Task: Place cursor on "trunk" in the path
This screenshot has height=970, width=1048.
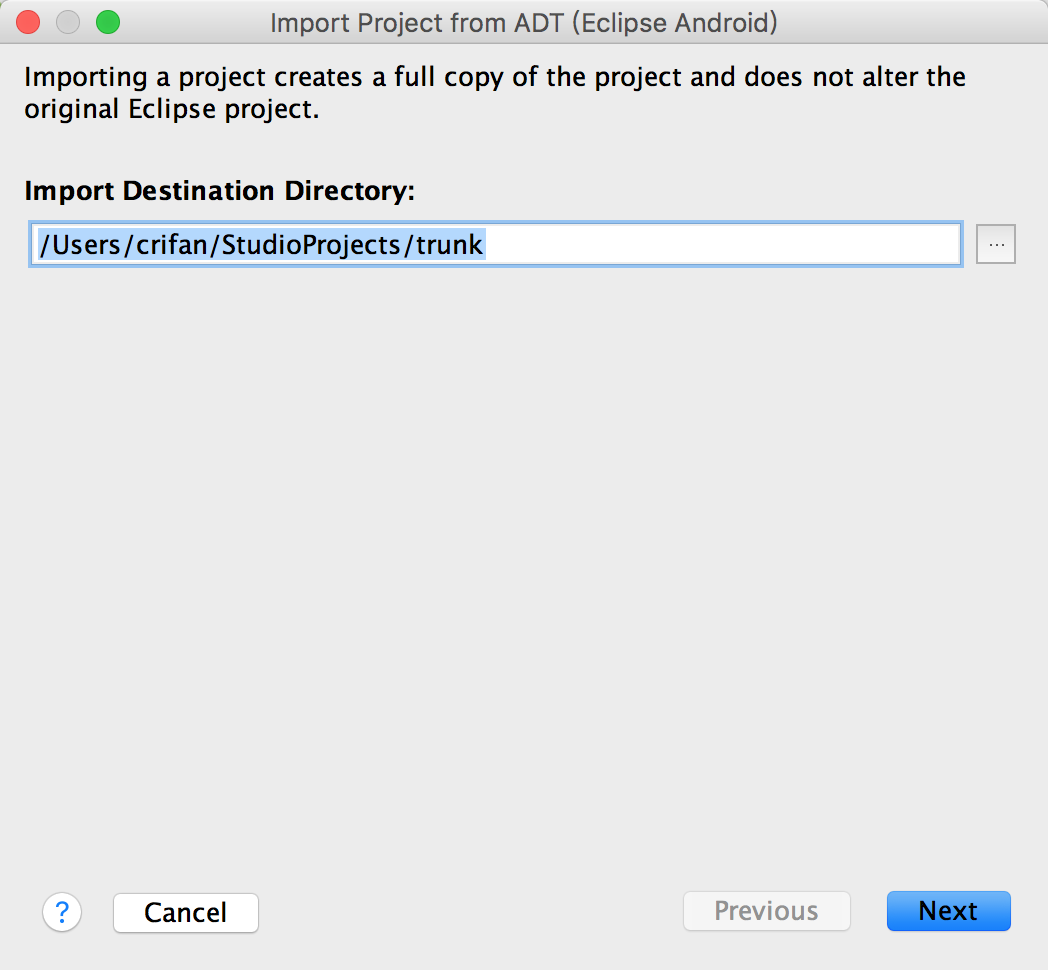Action: pos(450,244)
